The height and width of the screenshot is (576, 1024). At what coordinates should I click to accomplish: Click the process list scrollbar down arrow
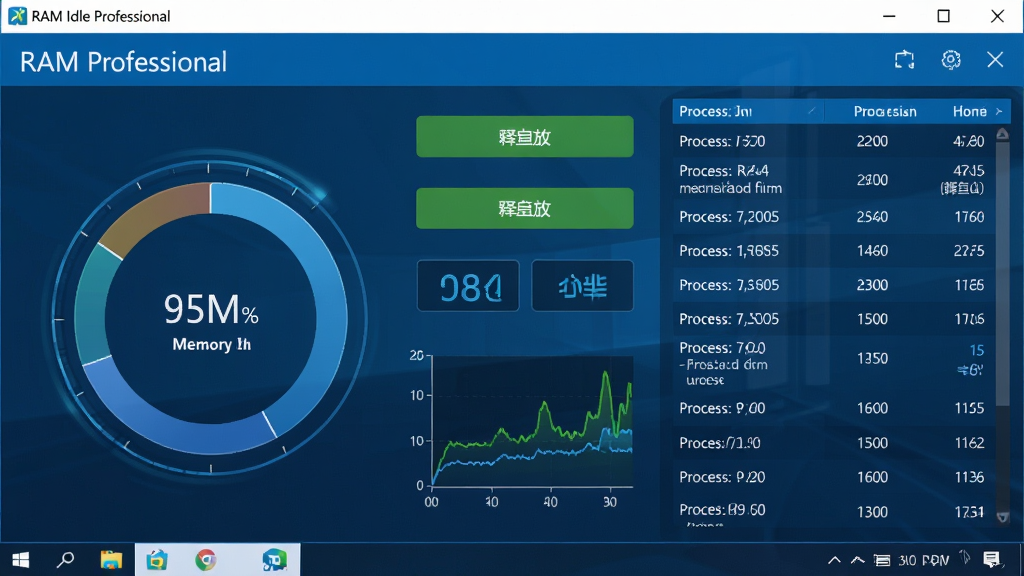[x=1003, y=517]
